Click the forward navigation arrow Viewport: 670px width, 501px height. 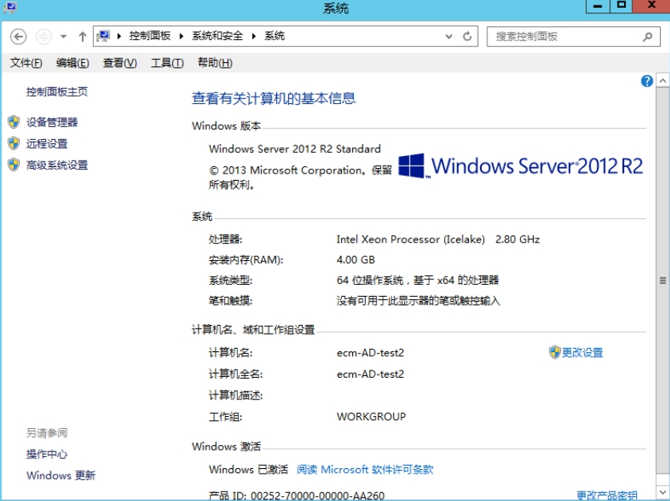43,37
